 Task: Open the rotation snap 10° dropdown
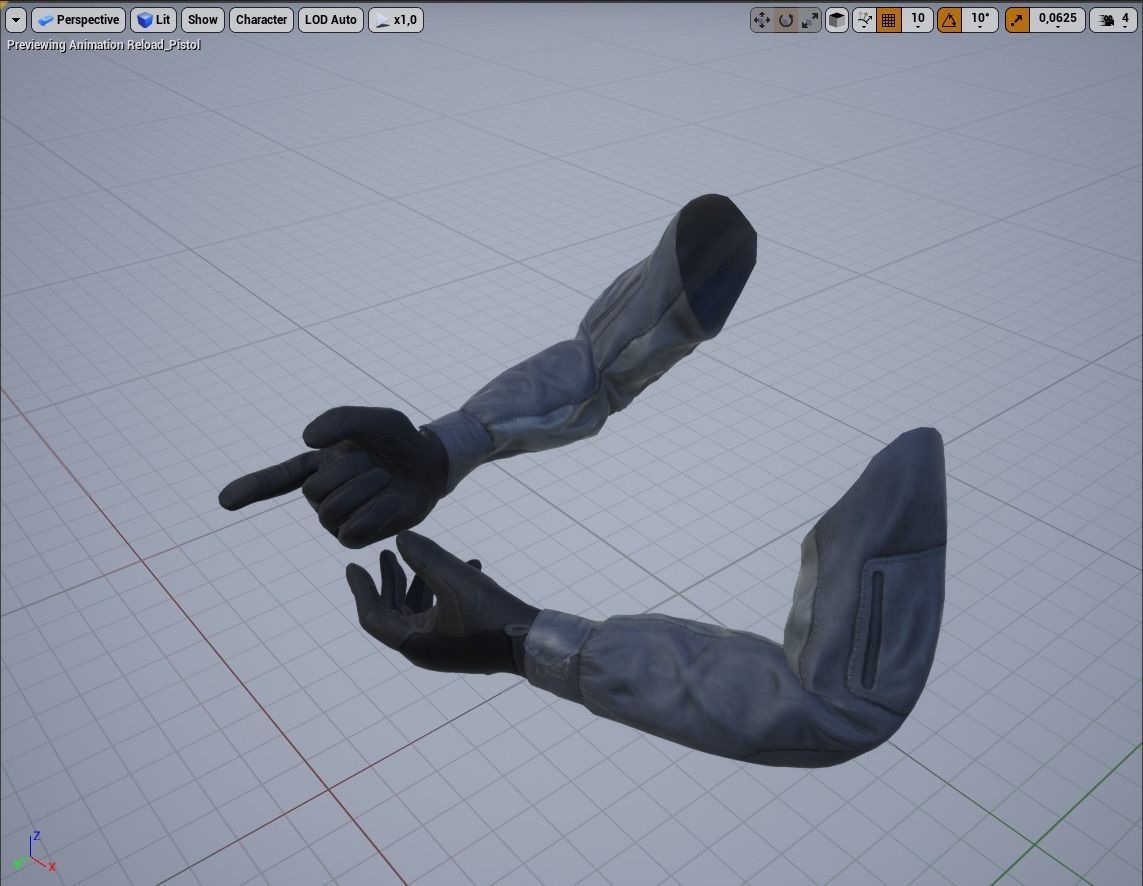tap(980, 20)
